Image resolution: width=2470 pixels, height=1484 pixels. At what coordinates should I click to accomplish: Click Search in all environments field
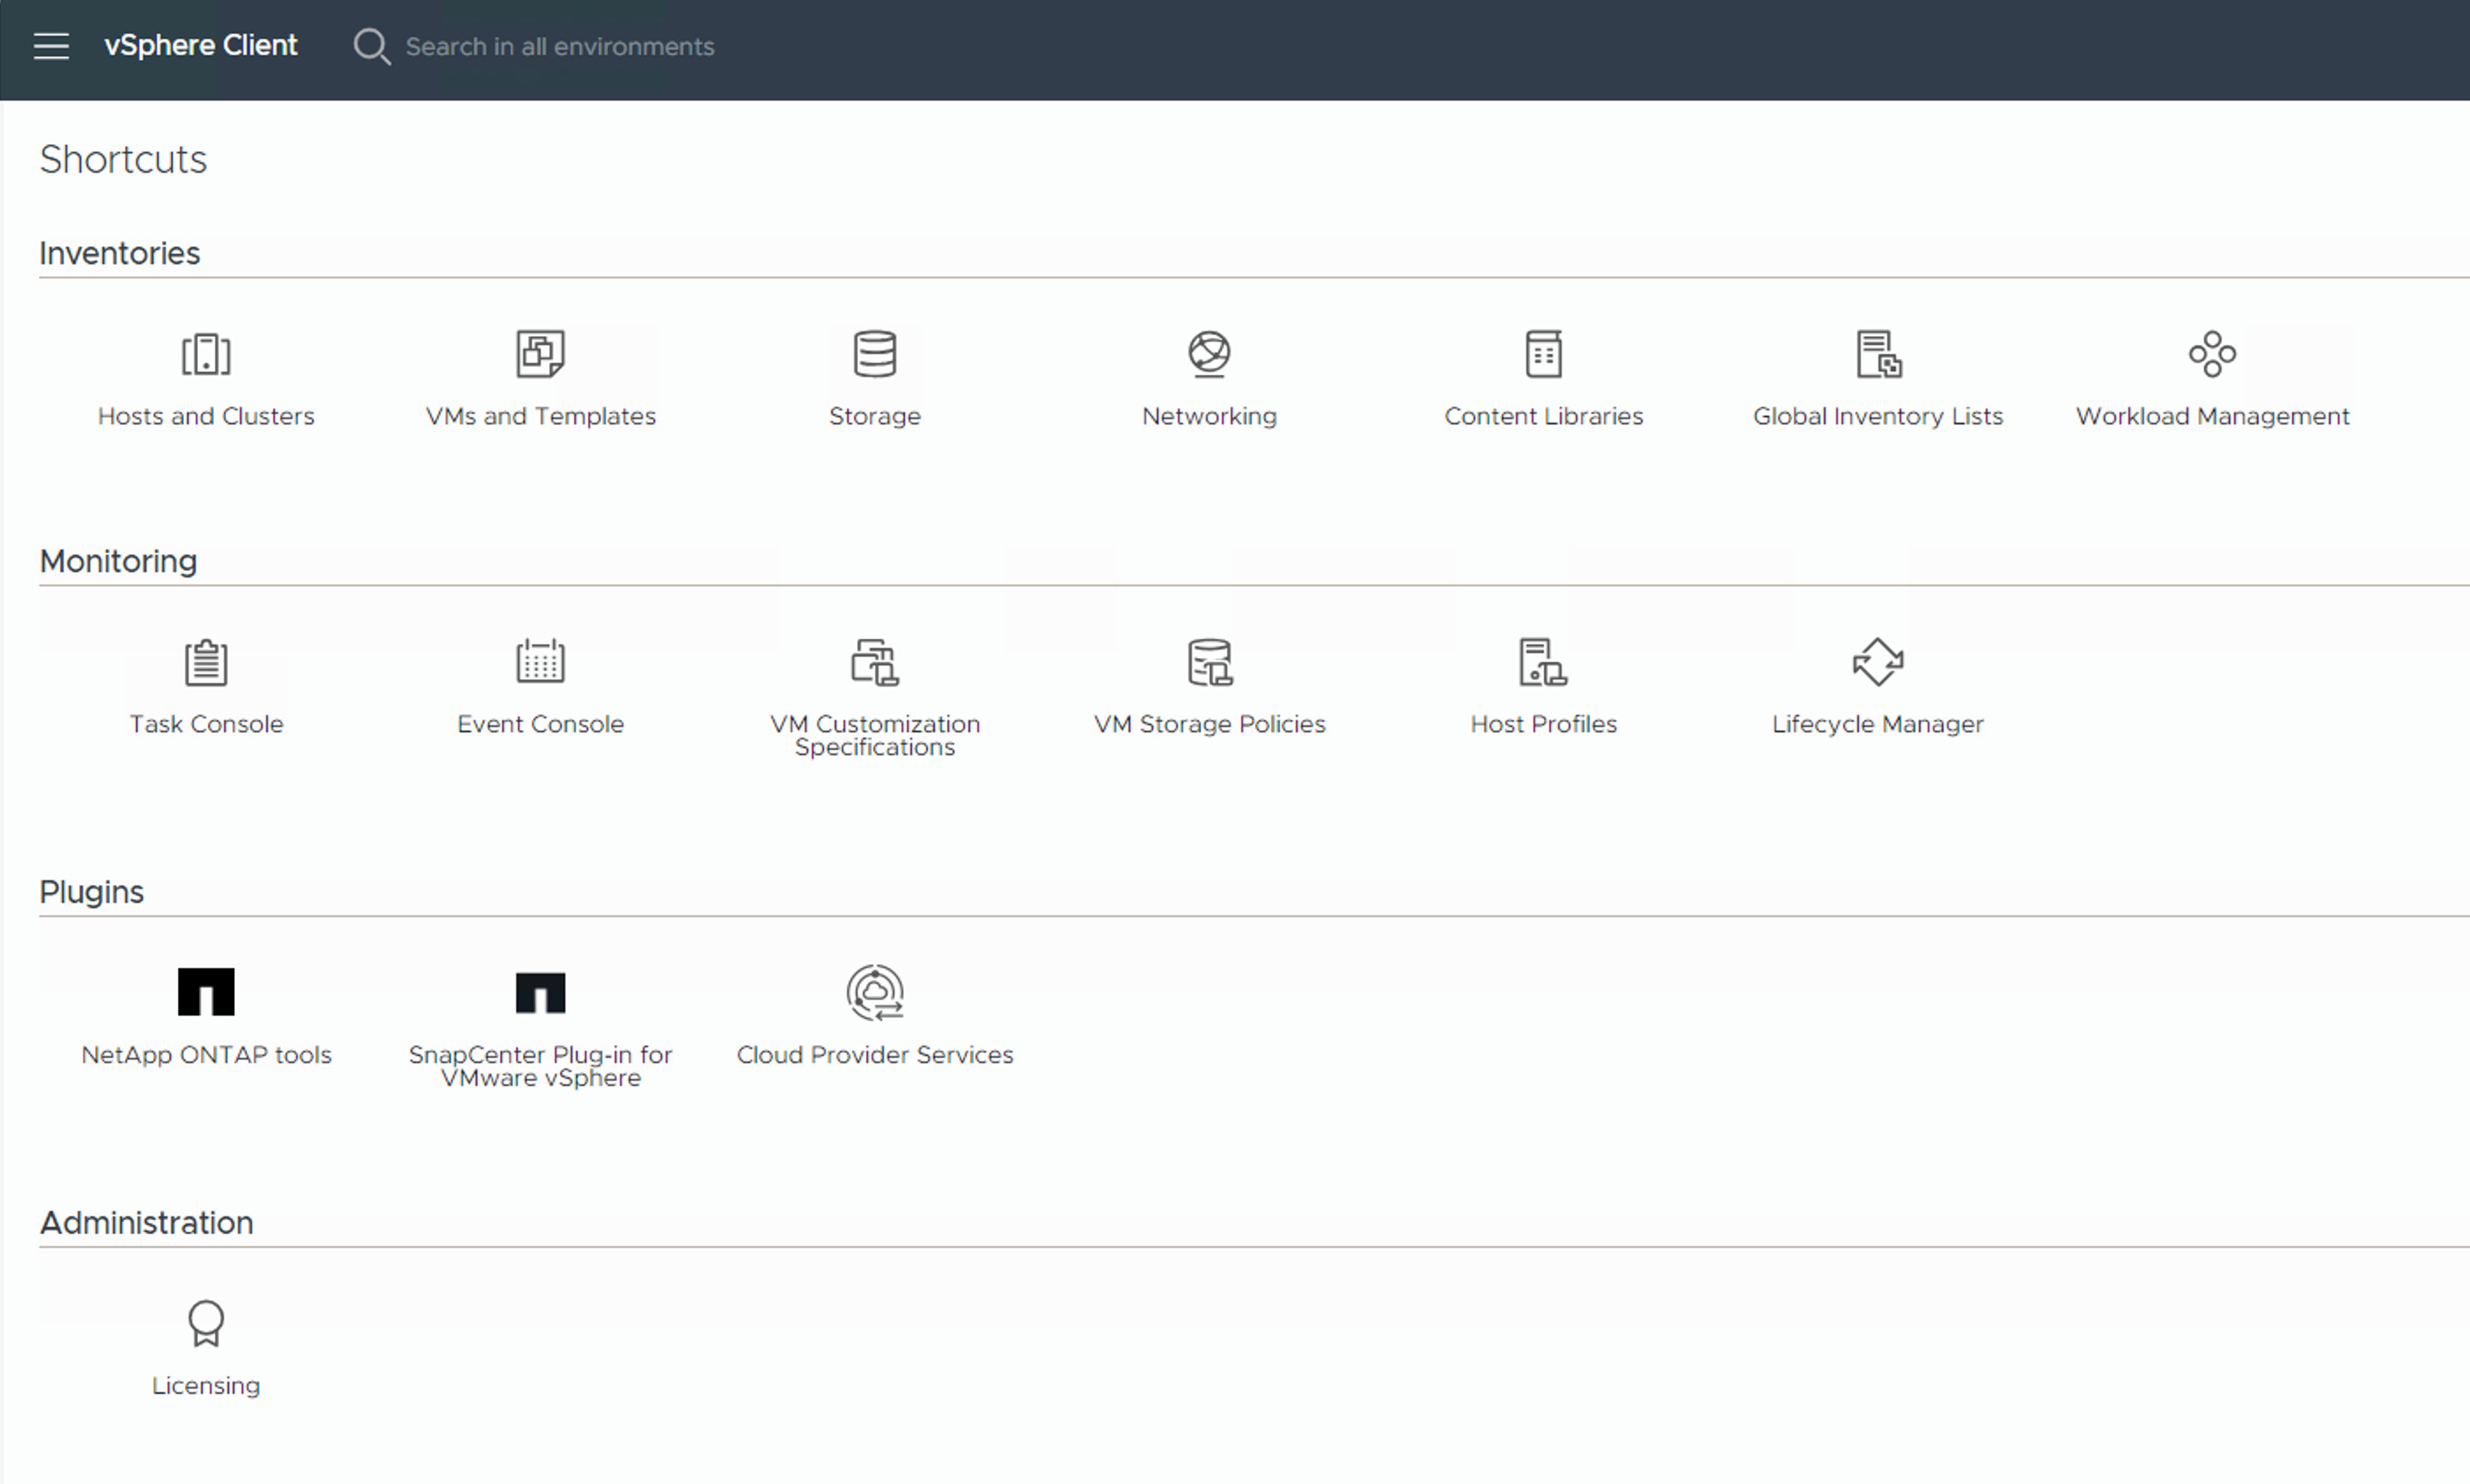click(x=559, y=46)
